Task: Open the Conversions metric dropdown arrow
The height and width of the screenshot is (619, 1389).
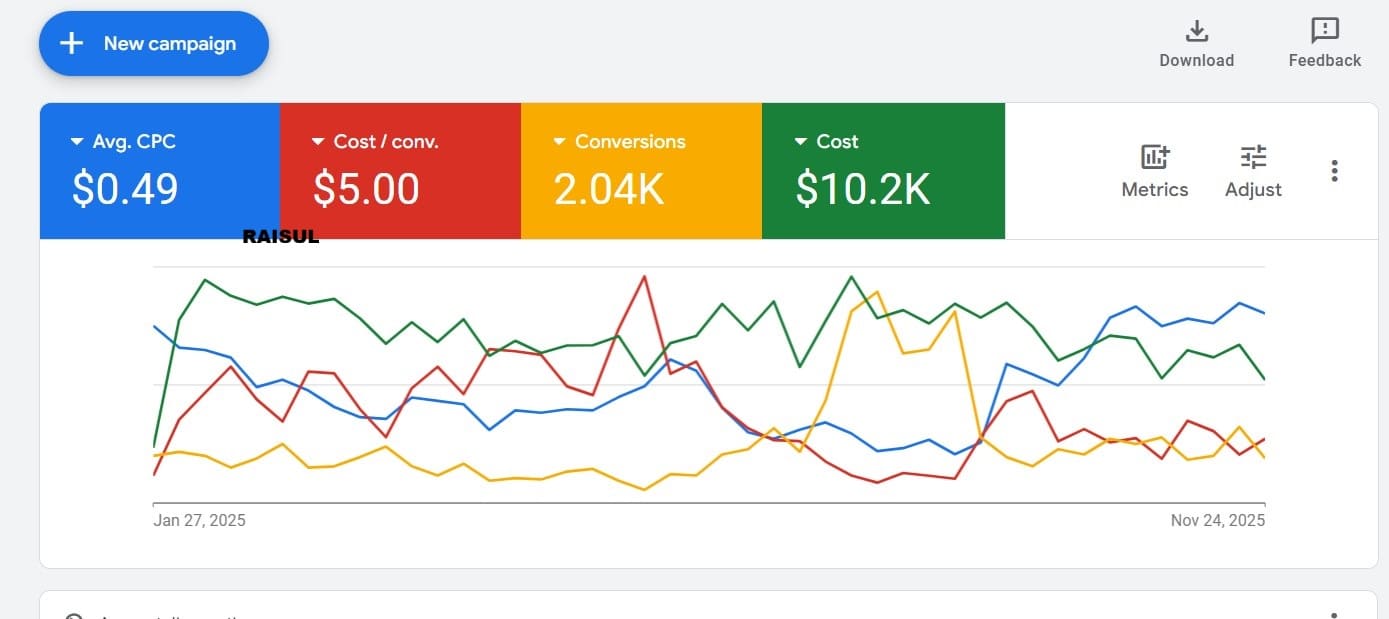Action: tap(559, 142)
